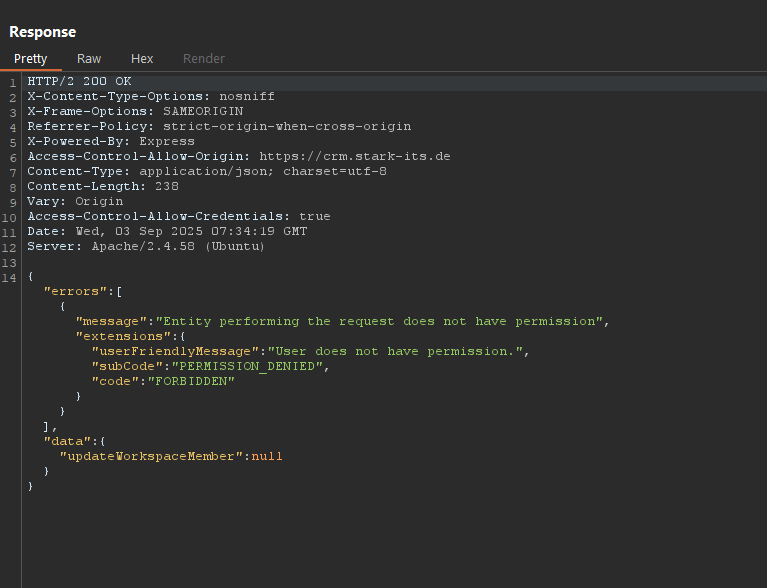Select the Render tab
The image size is (767, 588).
tap(203, 59)
